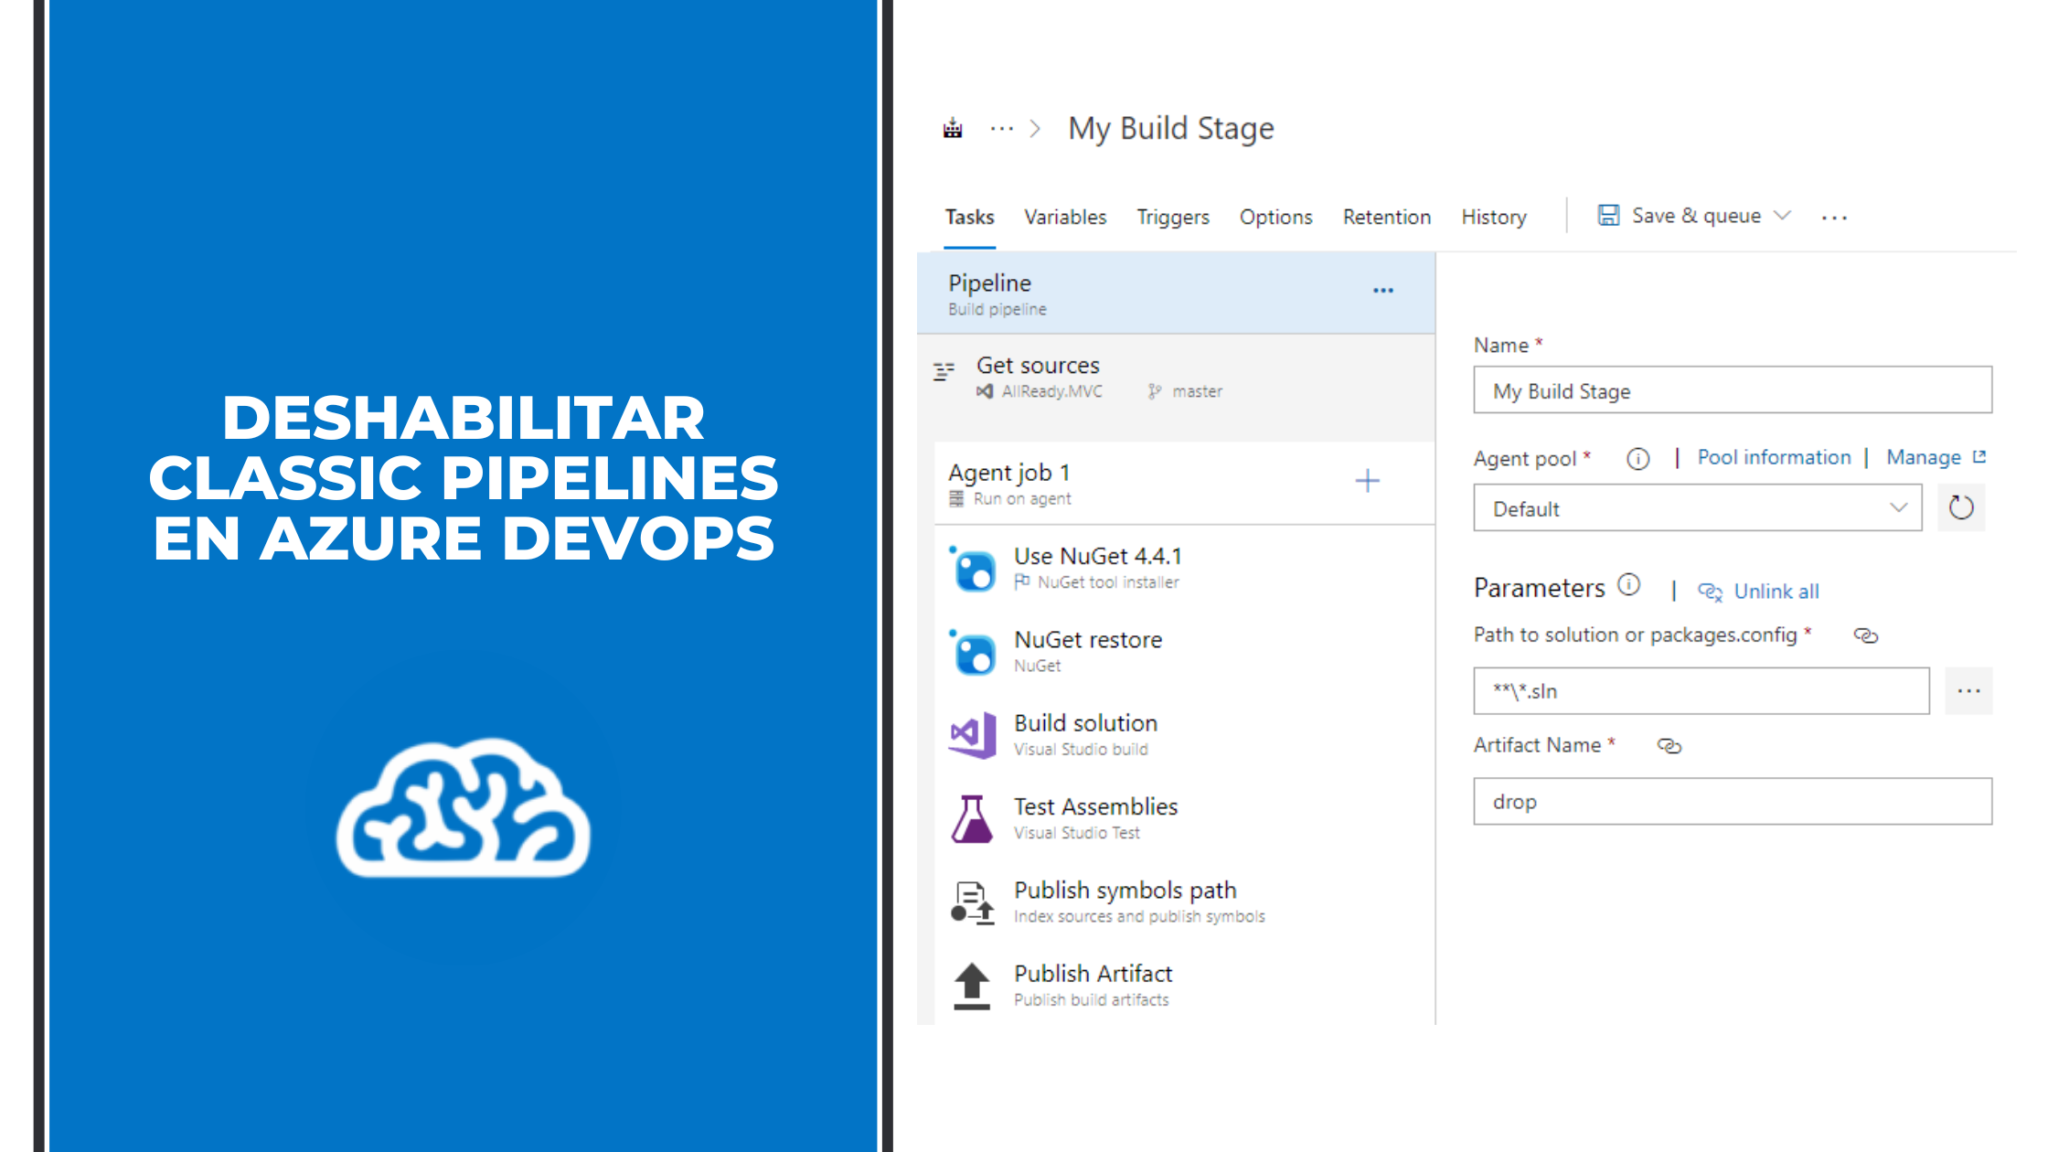Screen dimensions: 2048x1152
Task: Add a task to Agent job 1
Action: [x=1367, y=481]
